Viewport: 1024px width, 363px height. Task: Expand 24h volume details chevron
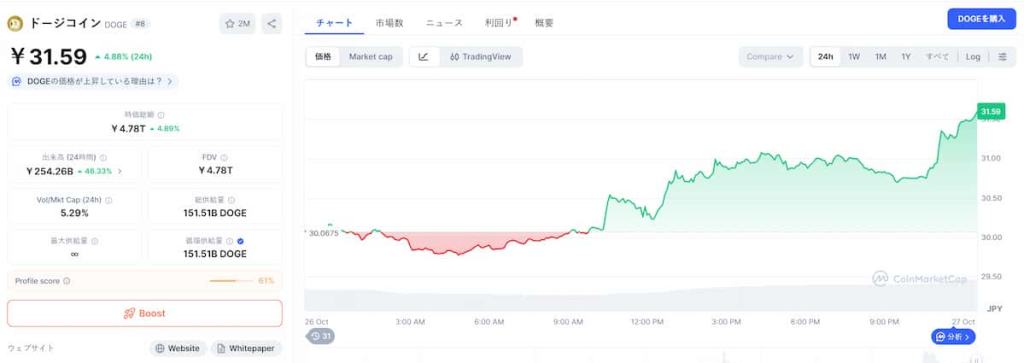(120, 171)
